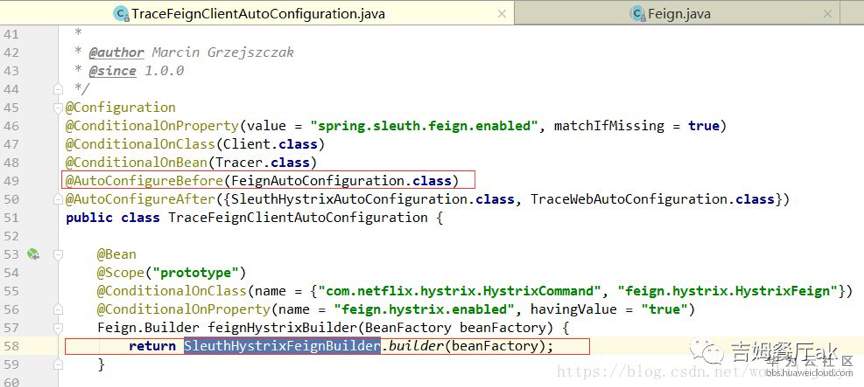Click the "prototype" scope string
The image size is (864, 387).
click(x=196, y=273)
